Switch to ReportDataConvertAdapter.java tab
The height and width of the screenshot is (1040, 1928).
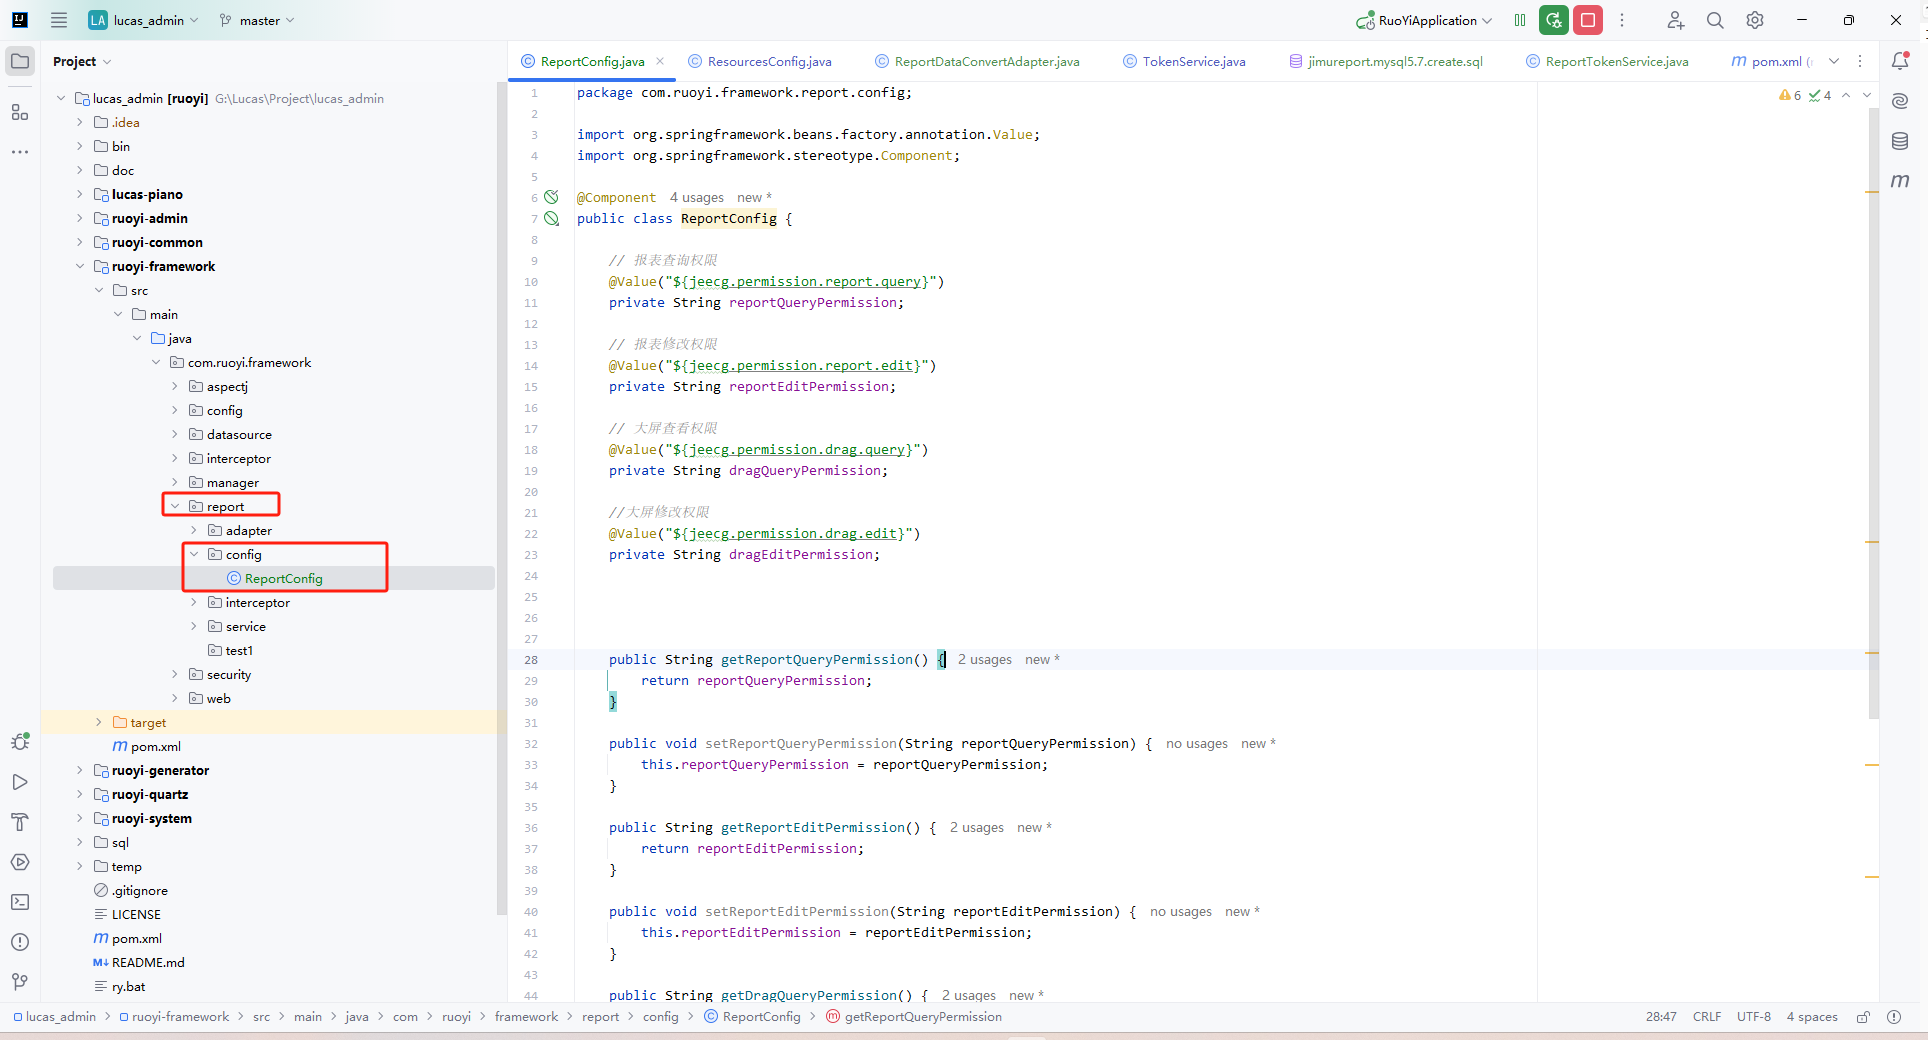977,61
